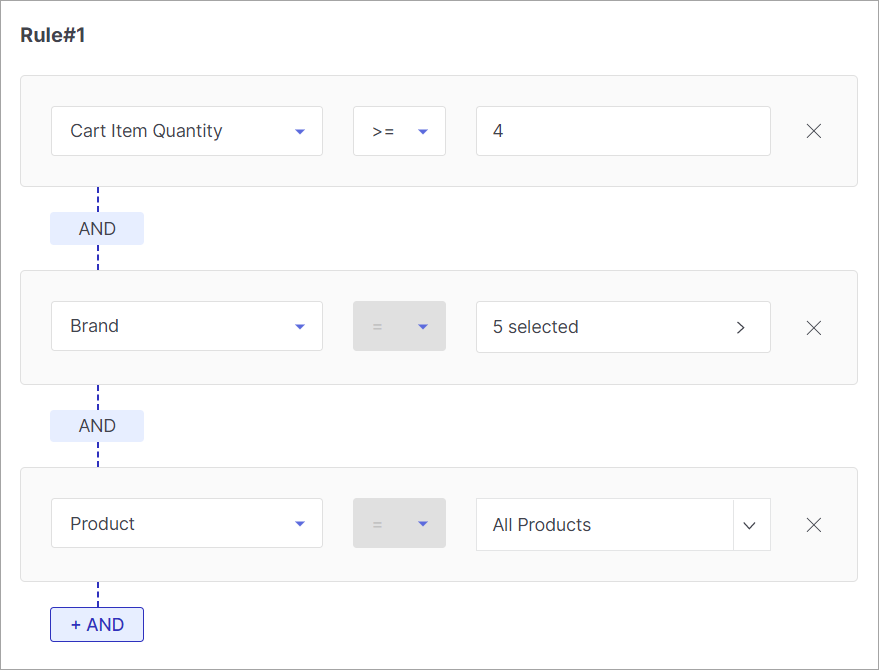The height and width of the screenshot is (670, 879).
Task: Open the 5 selected brands list
Action: tap(623, 327)
